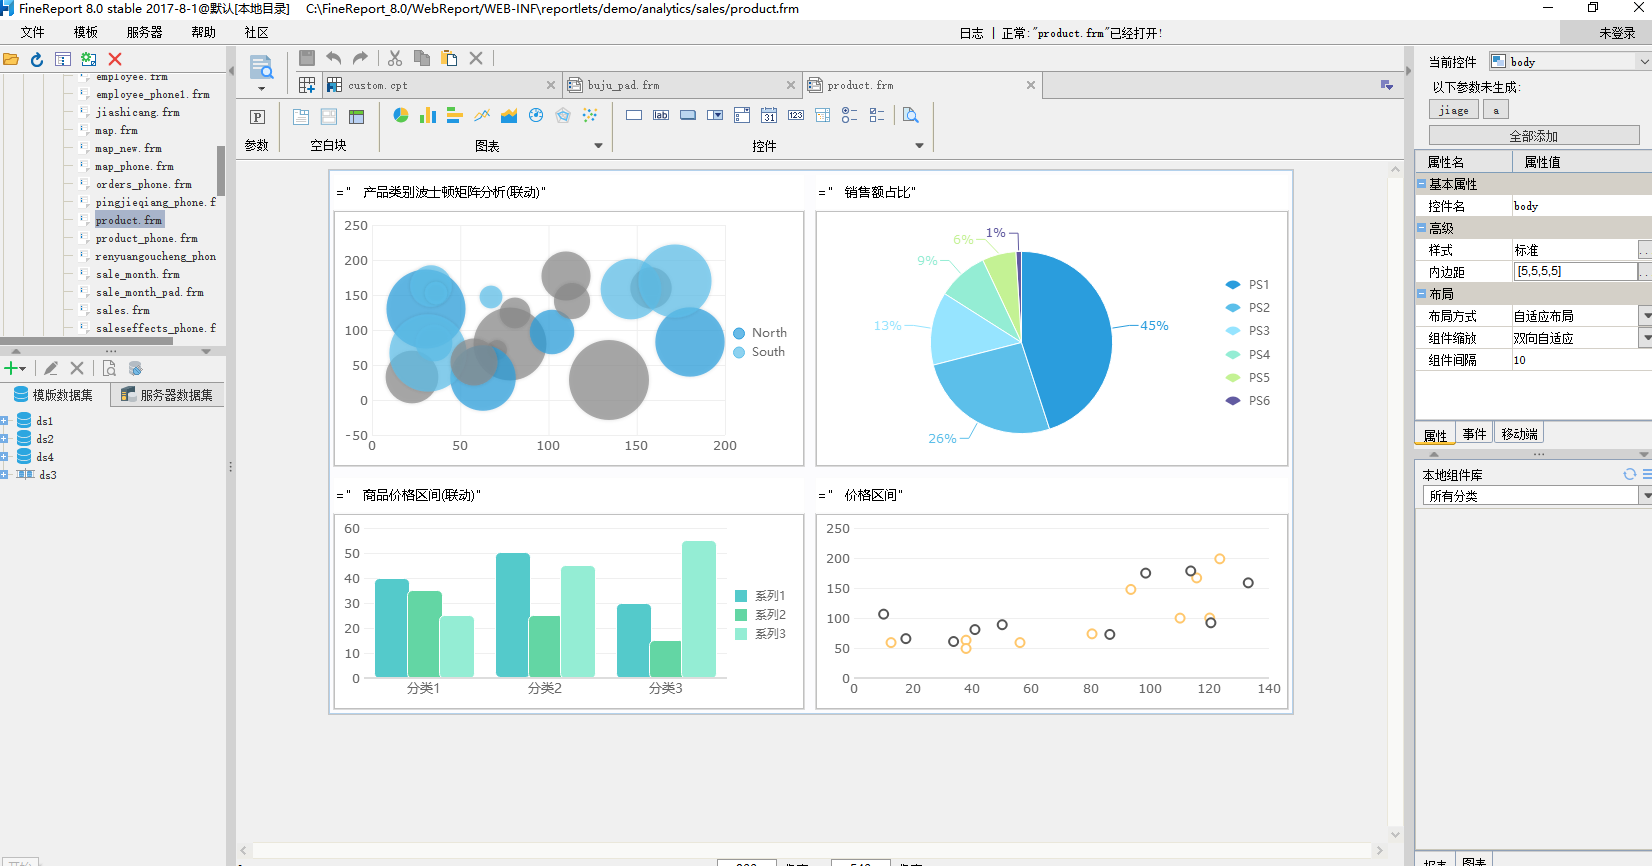
Task: Insert a text box widget
Action: (634, 115)
